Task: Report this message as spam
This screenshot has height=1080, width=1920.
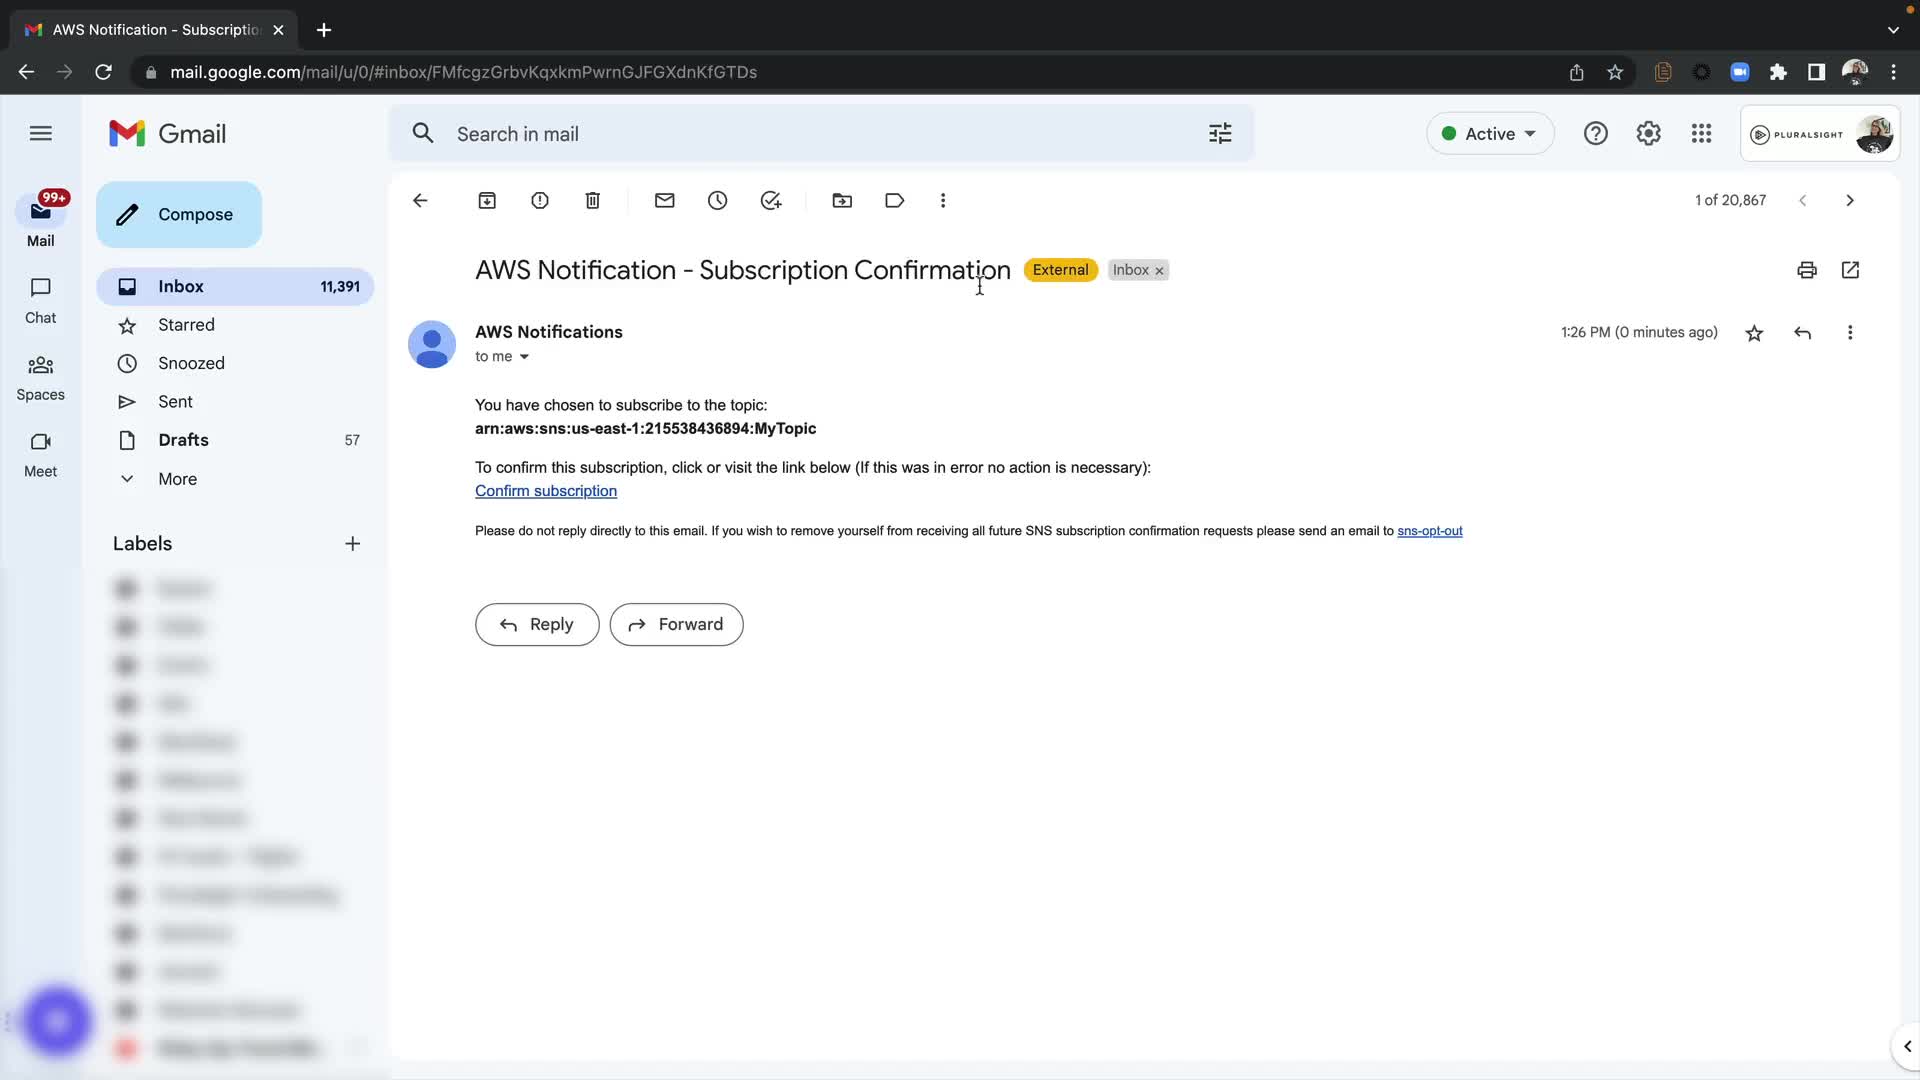Action: point(540,200)
